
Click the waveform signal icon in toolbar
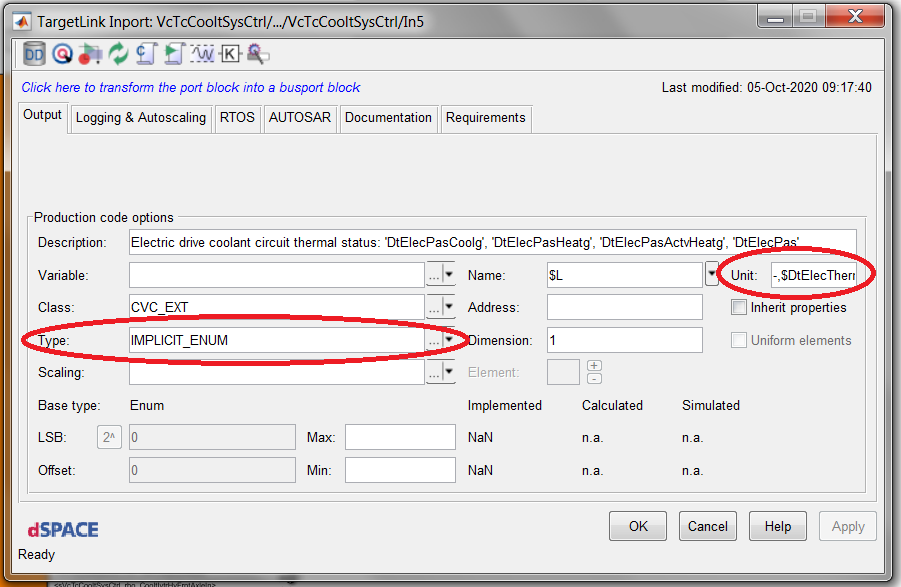[203, 54]
